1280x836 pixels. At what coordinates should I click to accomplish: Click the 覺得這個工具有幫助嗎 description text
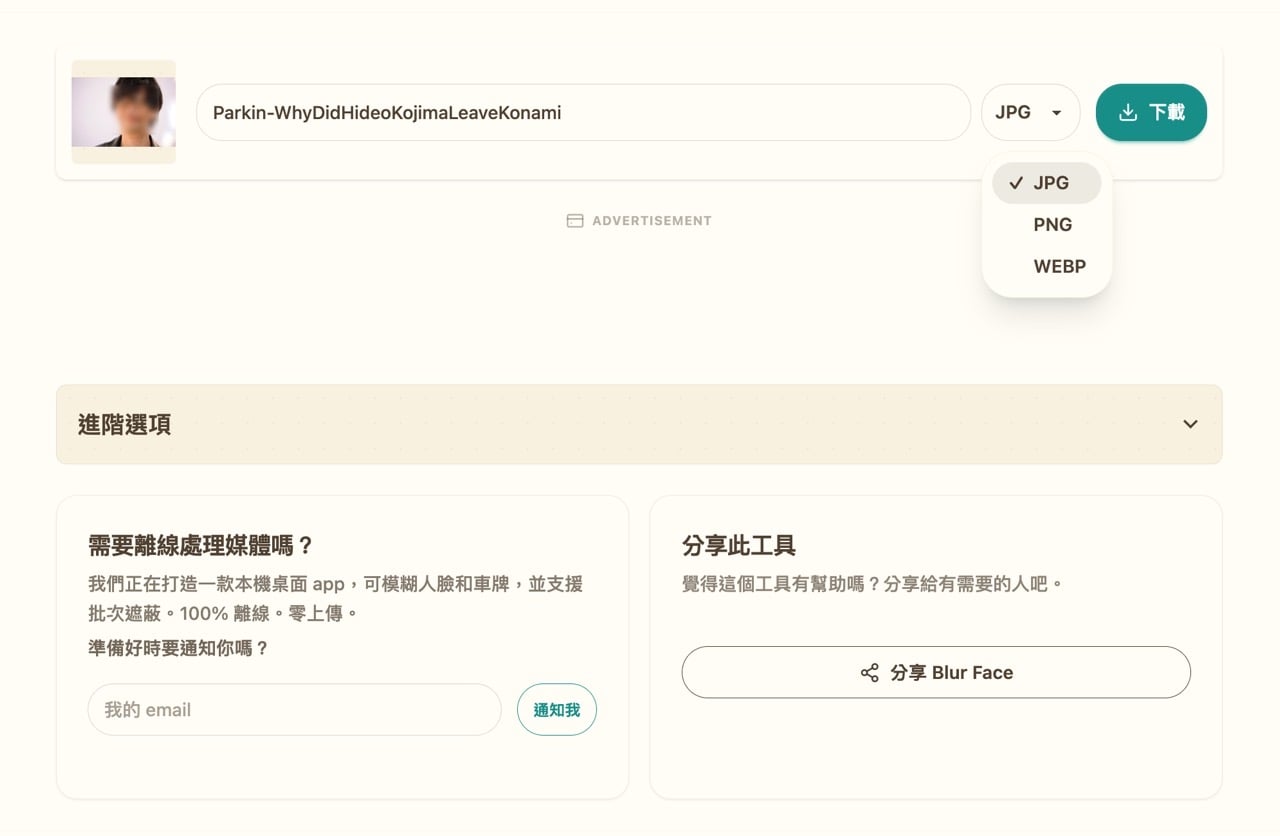tap(872, 583)
